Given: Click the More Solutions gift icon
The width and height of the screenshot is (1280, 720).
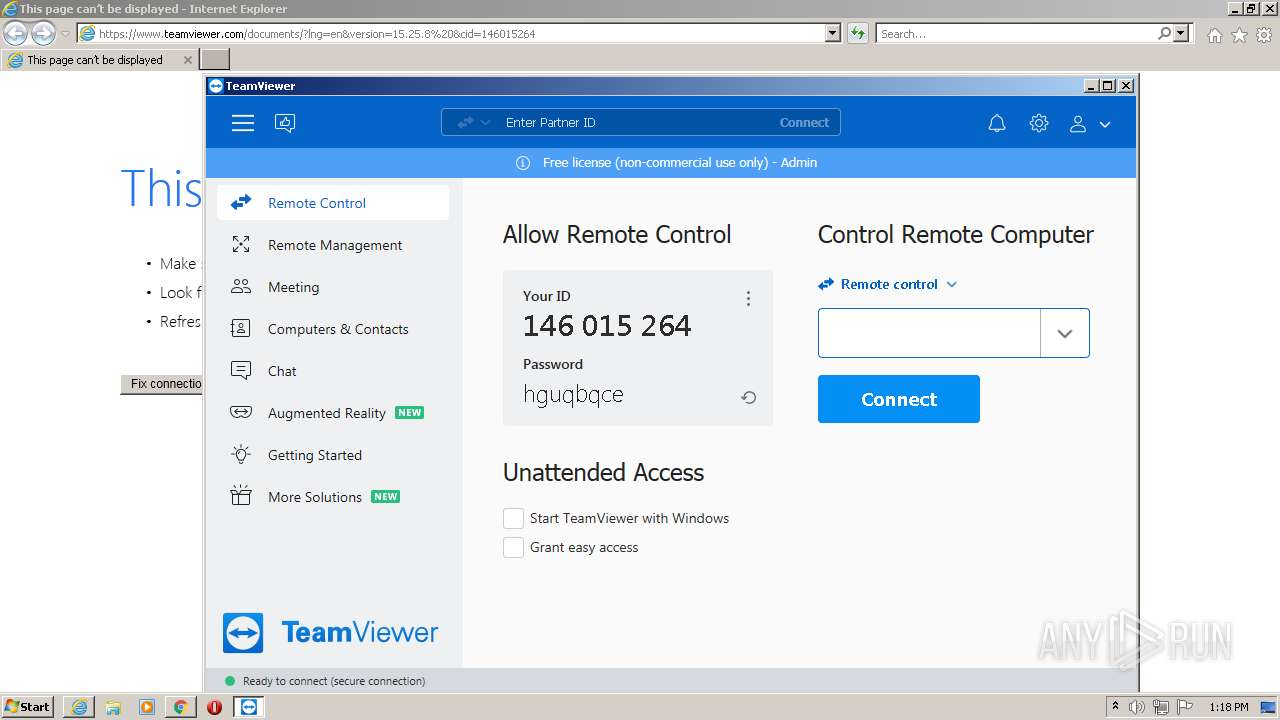Looking at the screenshot, I should [241, 496].
